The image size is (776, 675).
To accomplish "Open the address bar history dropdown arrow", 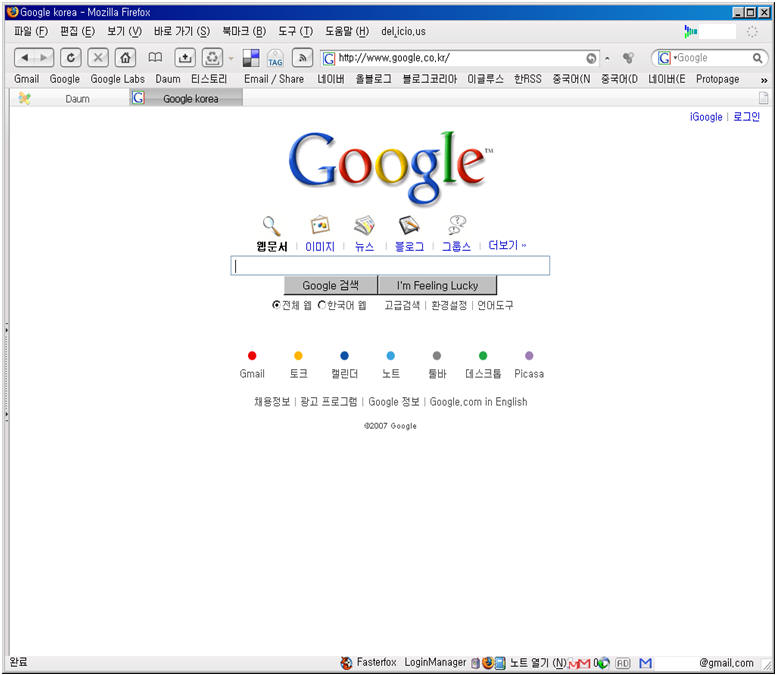I will (x=607, y=58).
